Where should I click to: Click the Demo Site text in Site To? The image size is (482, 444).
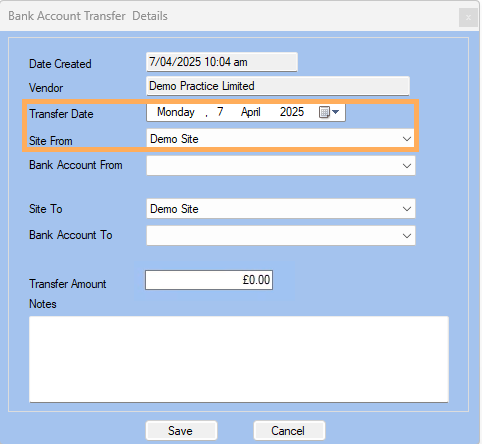(x=174, y=209)
